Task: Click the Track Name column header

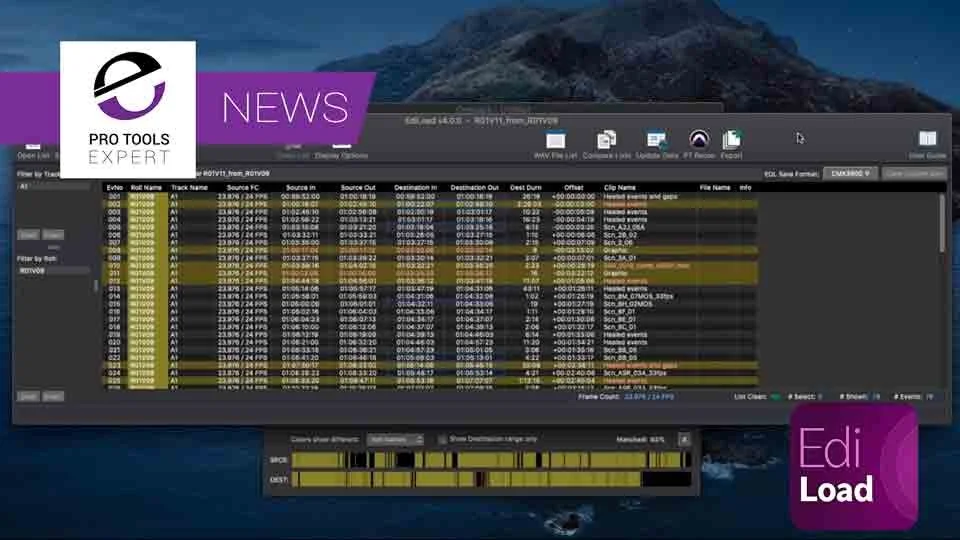Action: point(189,187)
